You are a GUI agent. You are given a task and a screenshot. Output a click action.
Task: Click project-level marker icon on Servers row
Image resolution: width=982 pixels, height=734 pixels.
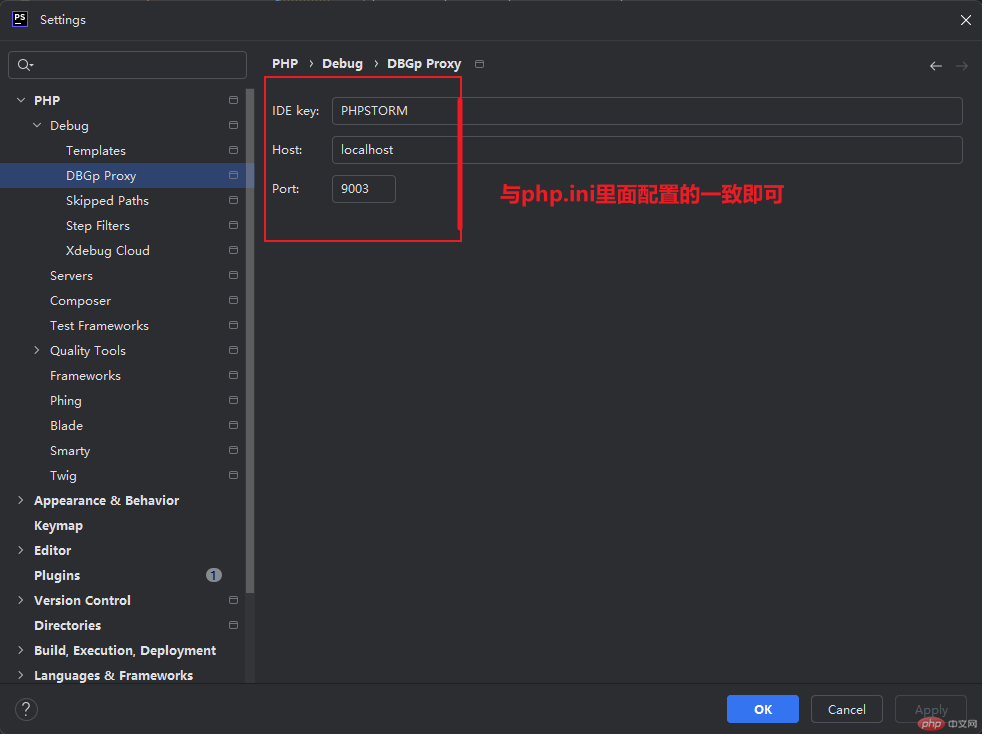234,275
